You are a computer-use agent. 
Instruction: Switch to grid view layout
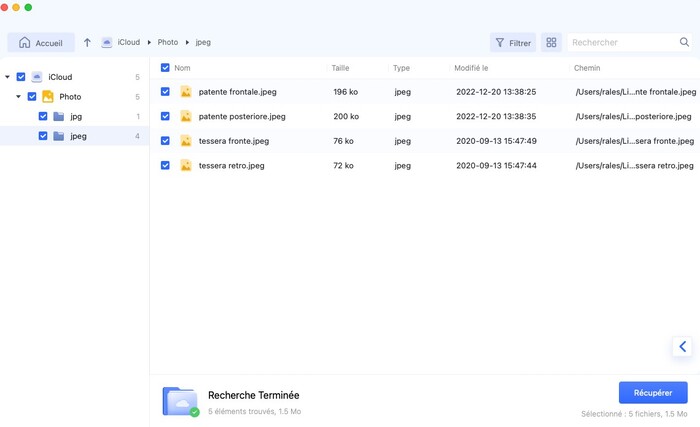[551, 43]
